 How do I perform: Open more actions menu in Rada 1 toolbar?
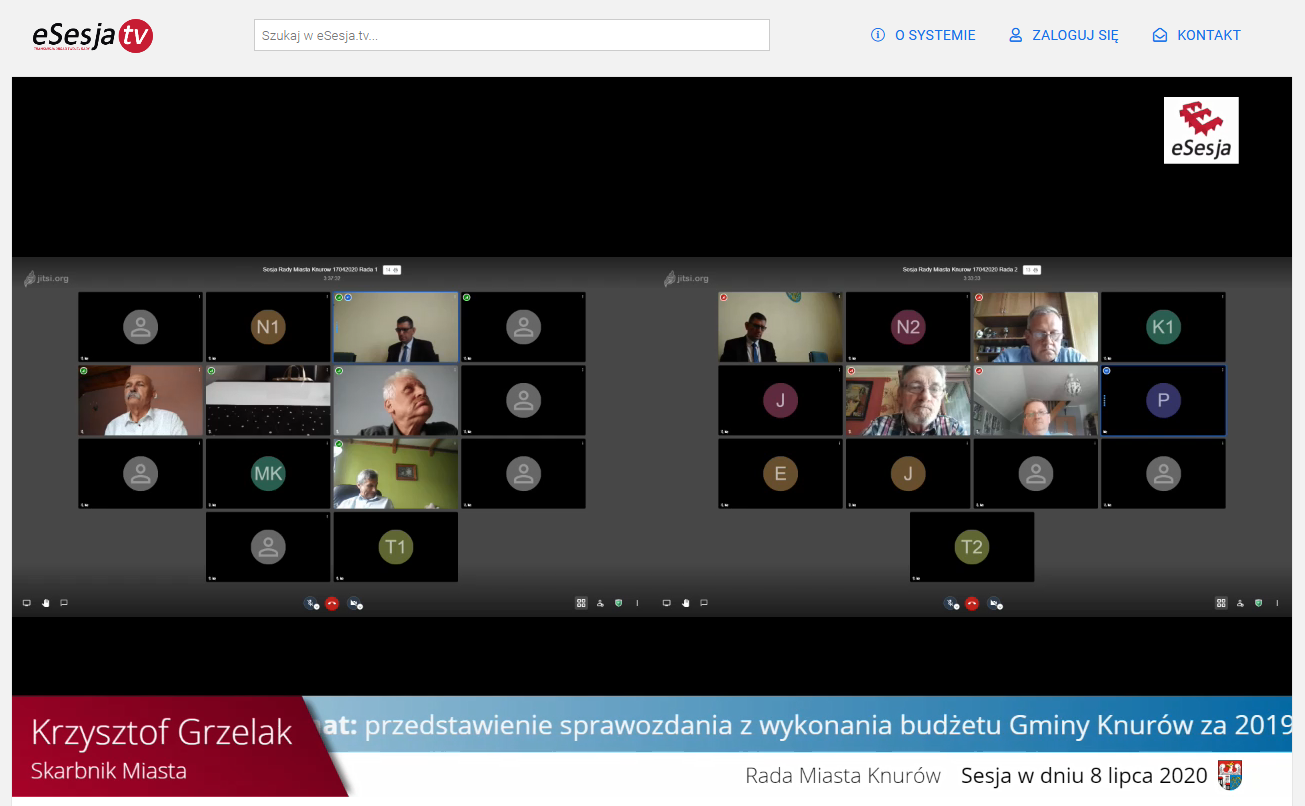638,603
